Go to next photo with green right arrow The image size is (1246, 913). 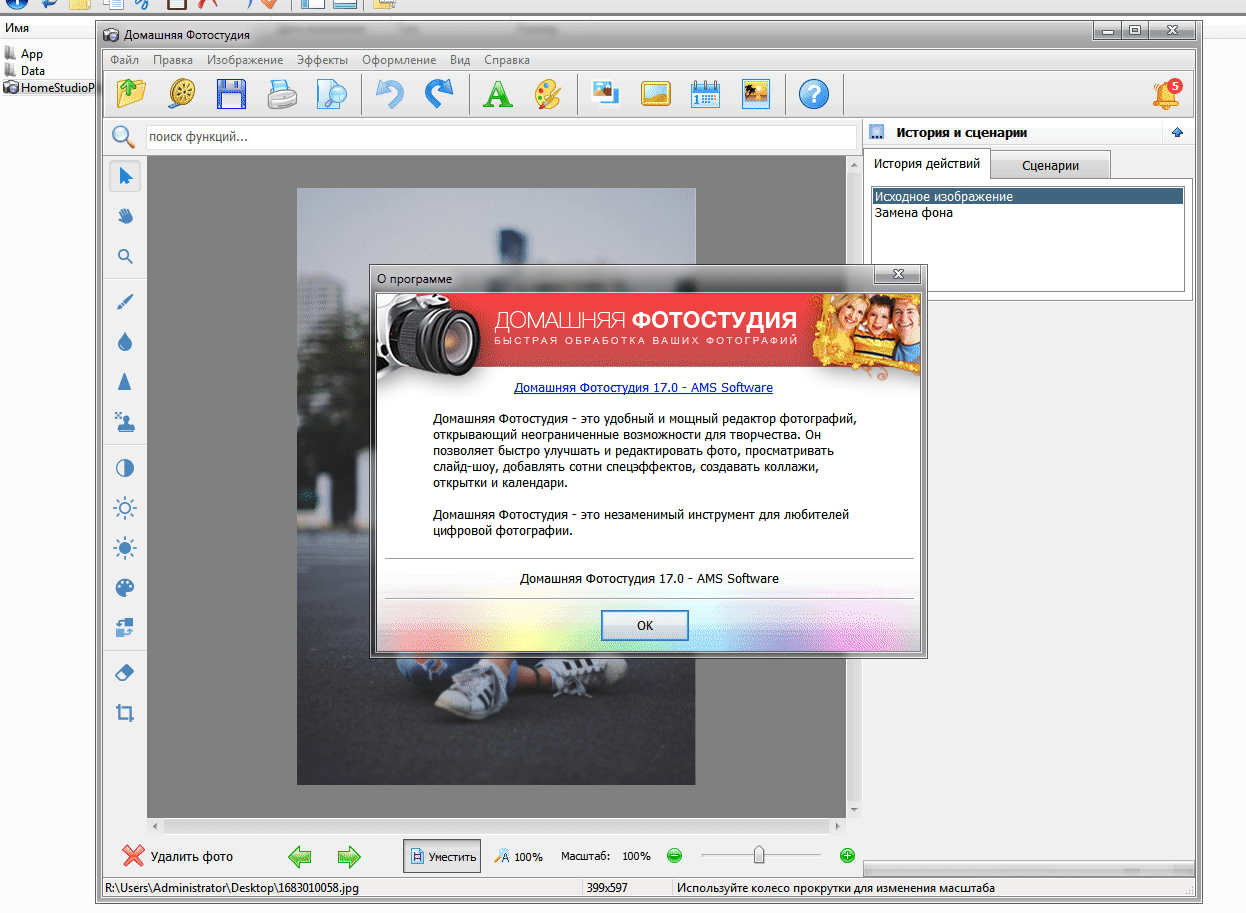coord(349,856)
